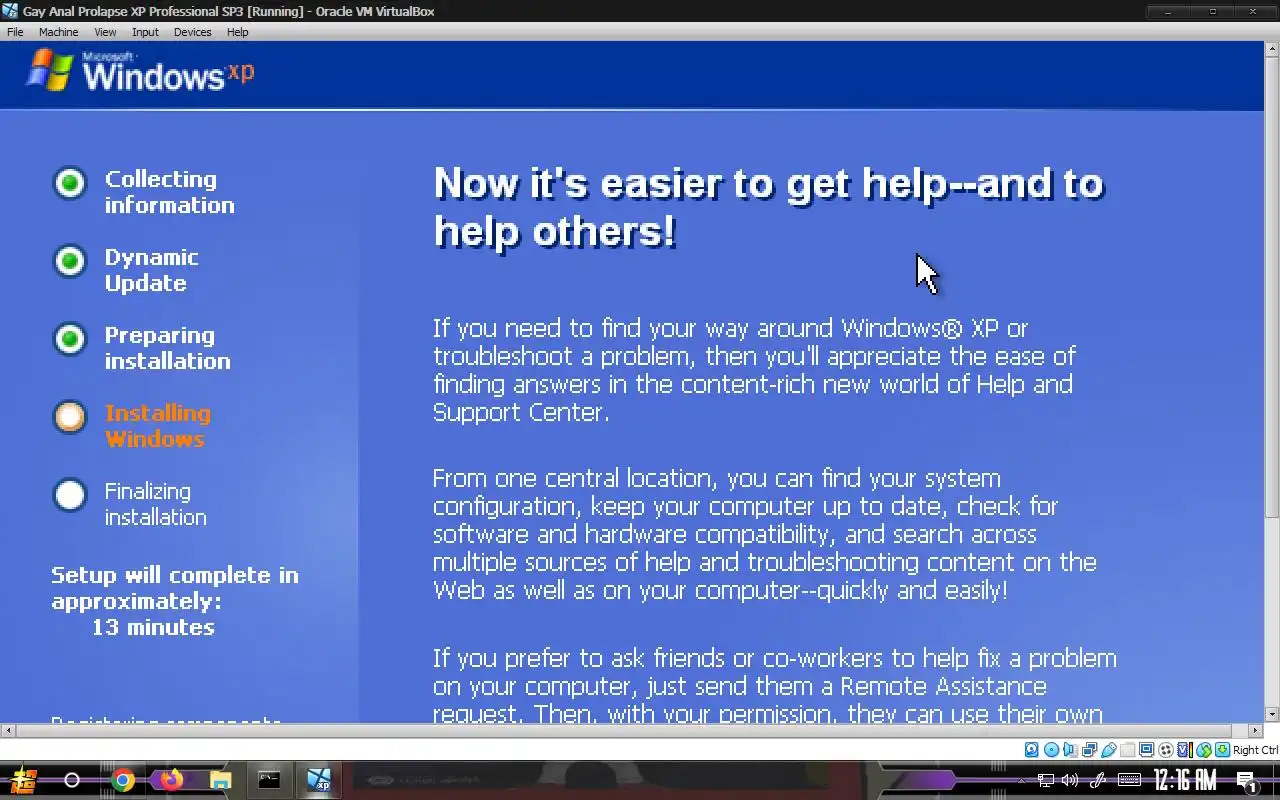Click the vertical scrollbar down arrow
Screen dimensions: 1280x800
1272,714
